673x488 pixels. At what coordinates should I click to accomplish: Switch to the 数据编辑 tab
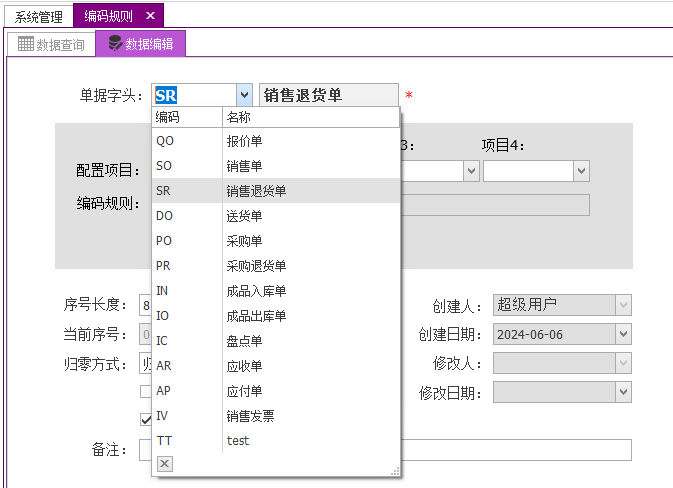pos(141,43)
